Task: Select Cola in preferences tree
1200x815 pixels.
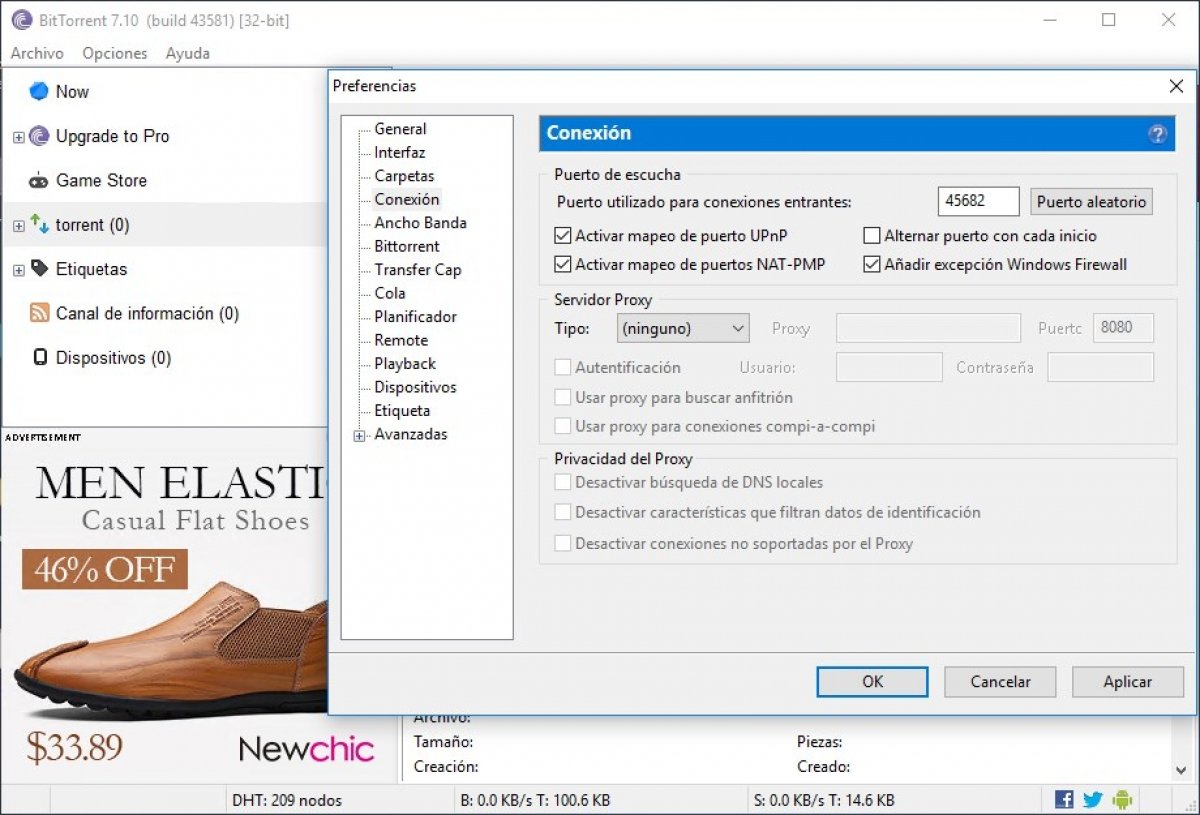Action: point(390,293)
